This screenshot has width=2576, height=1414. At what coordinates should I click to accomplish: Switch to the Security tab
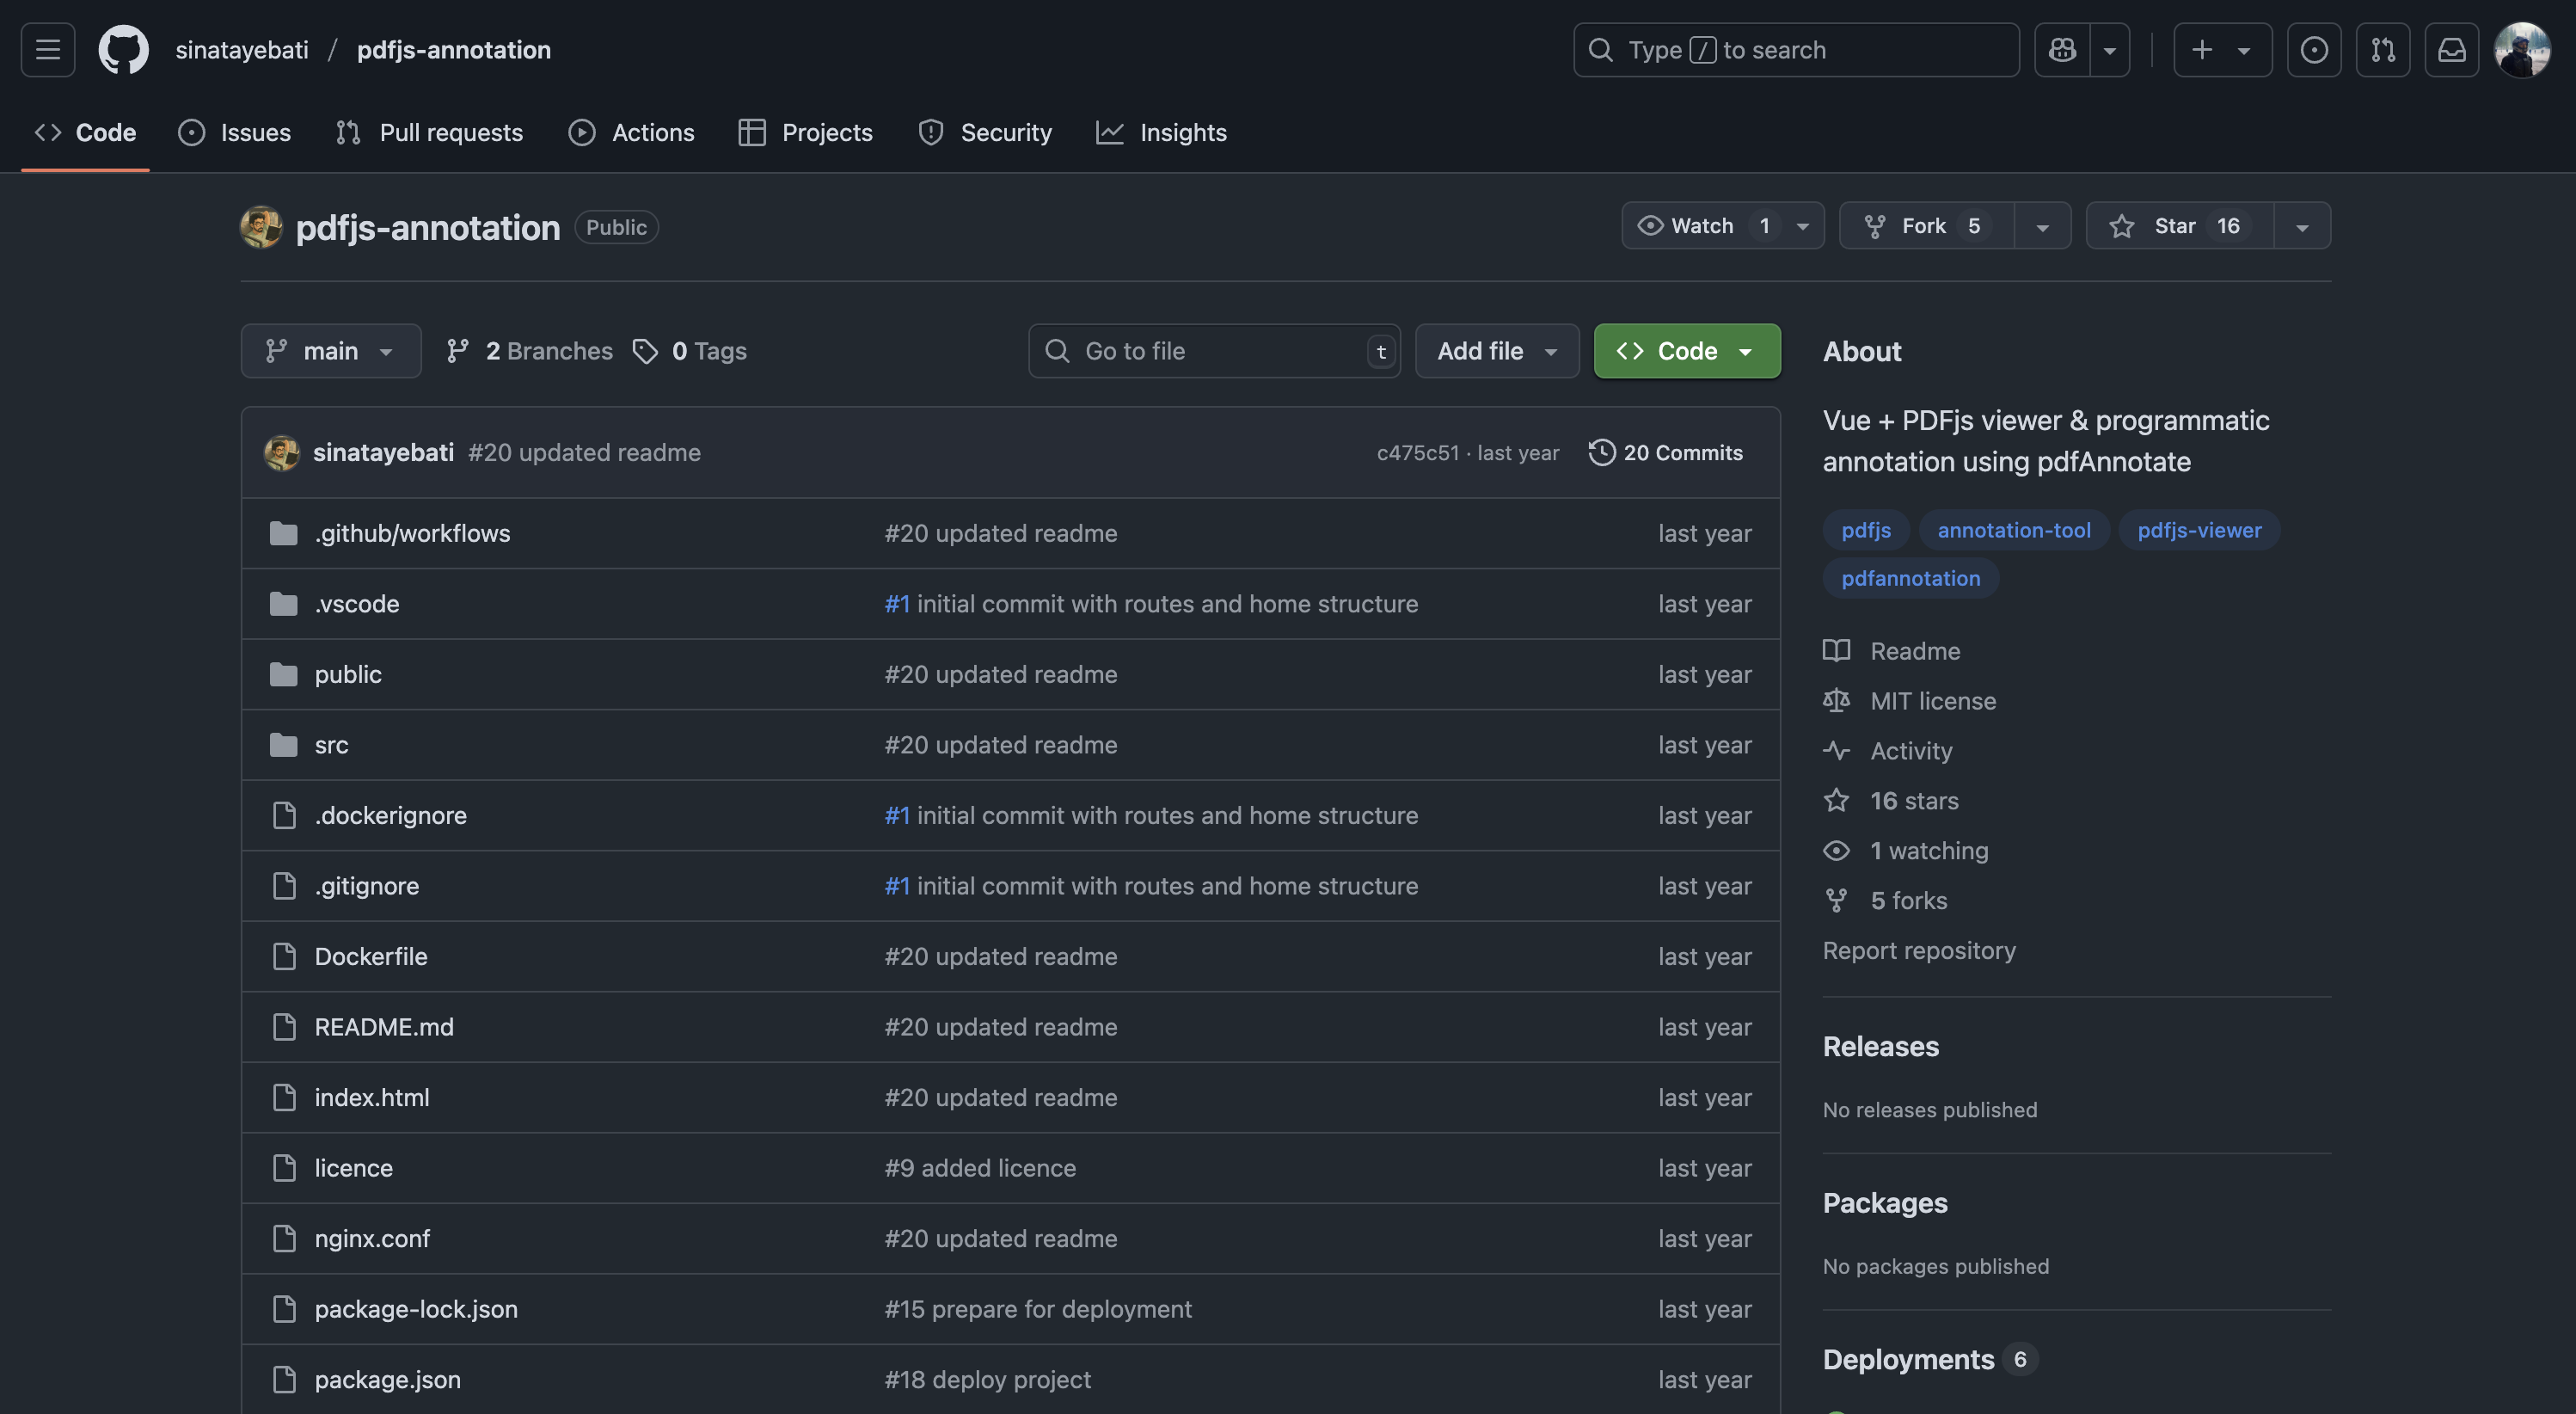point(985,132)
